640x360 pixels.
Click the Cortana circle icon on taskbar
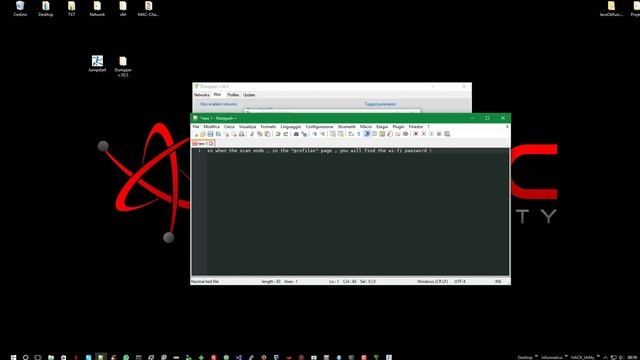pos(25,357)
